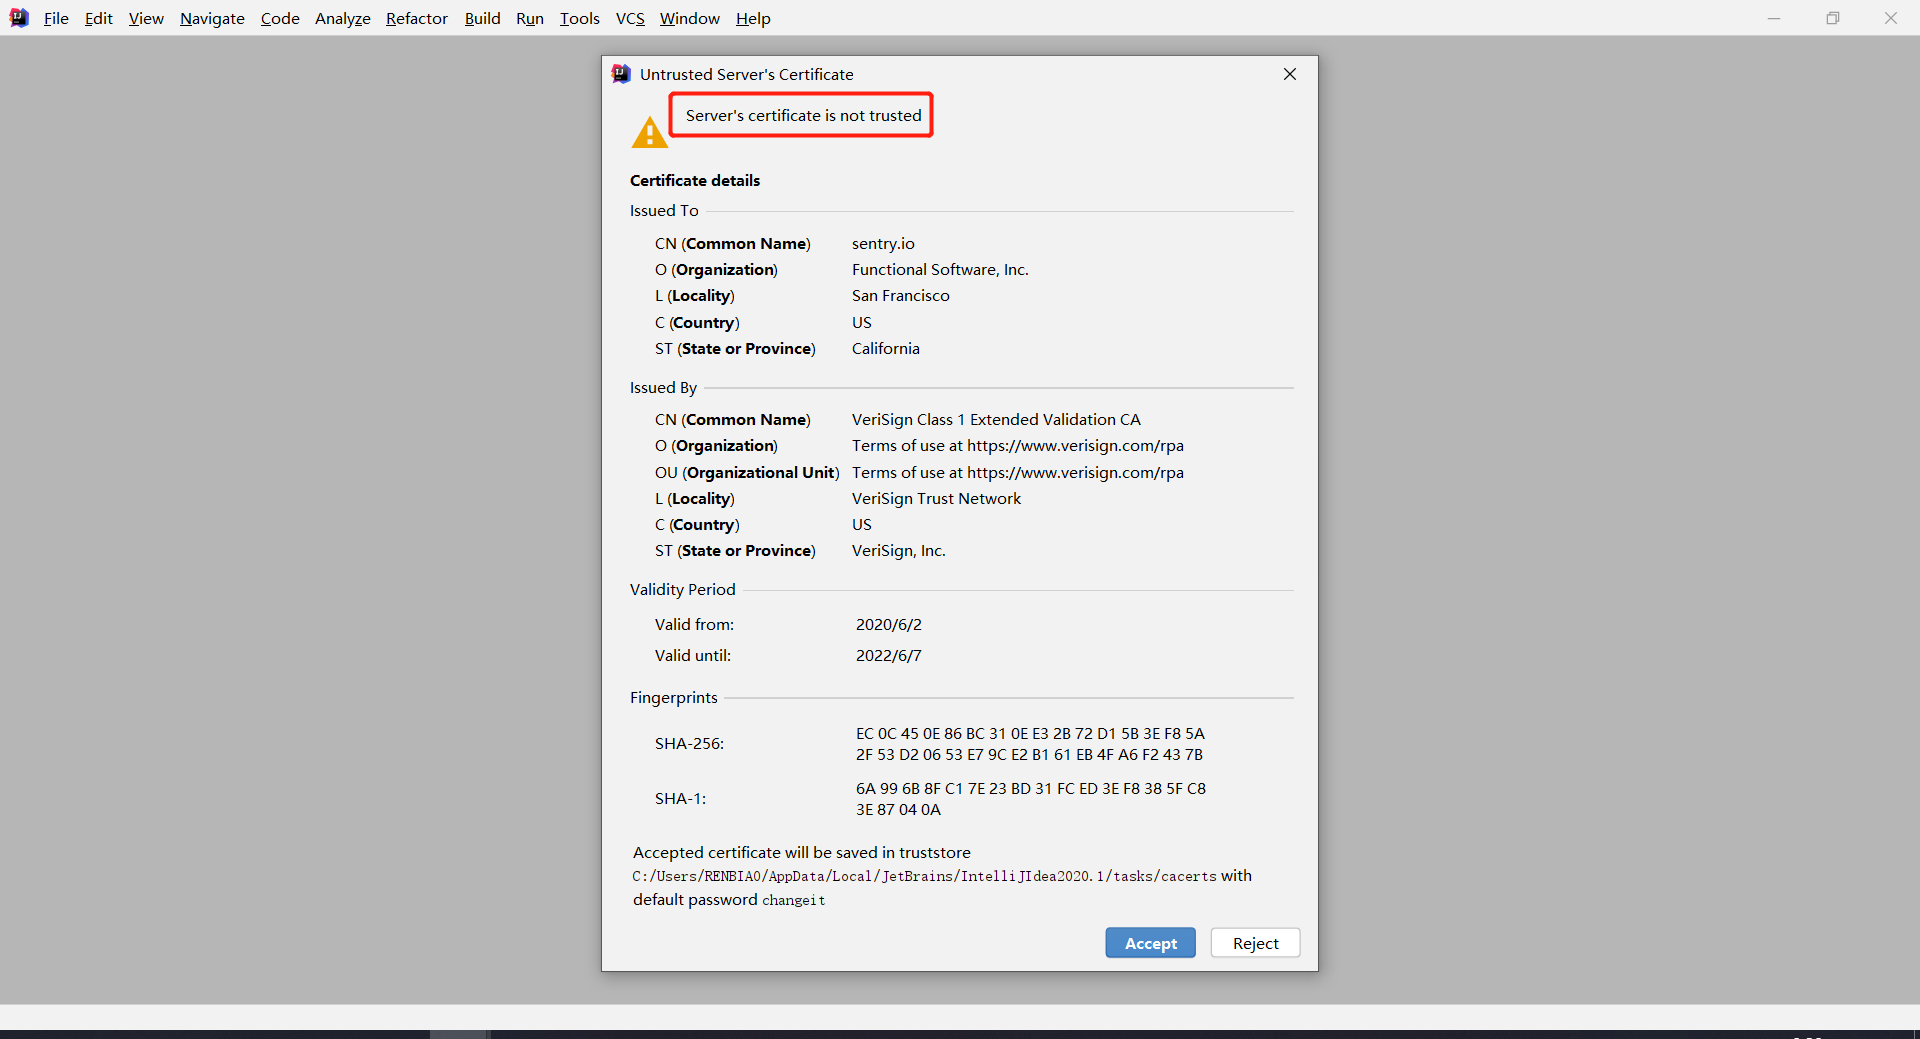Viewport: 1920px width, 1039px height.
Task: Click the Organizational Unit terms-of-use value
Action: point(1018,472)
